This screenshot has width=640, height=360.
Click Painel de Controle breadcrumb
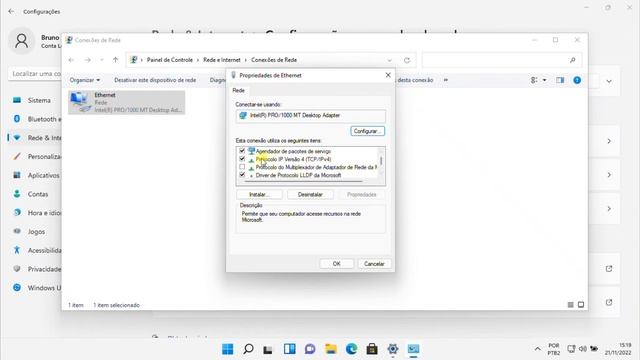[169, 60]
